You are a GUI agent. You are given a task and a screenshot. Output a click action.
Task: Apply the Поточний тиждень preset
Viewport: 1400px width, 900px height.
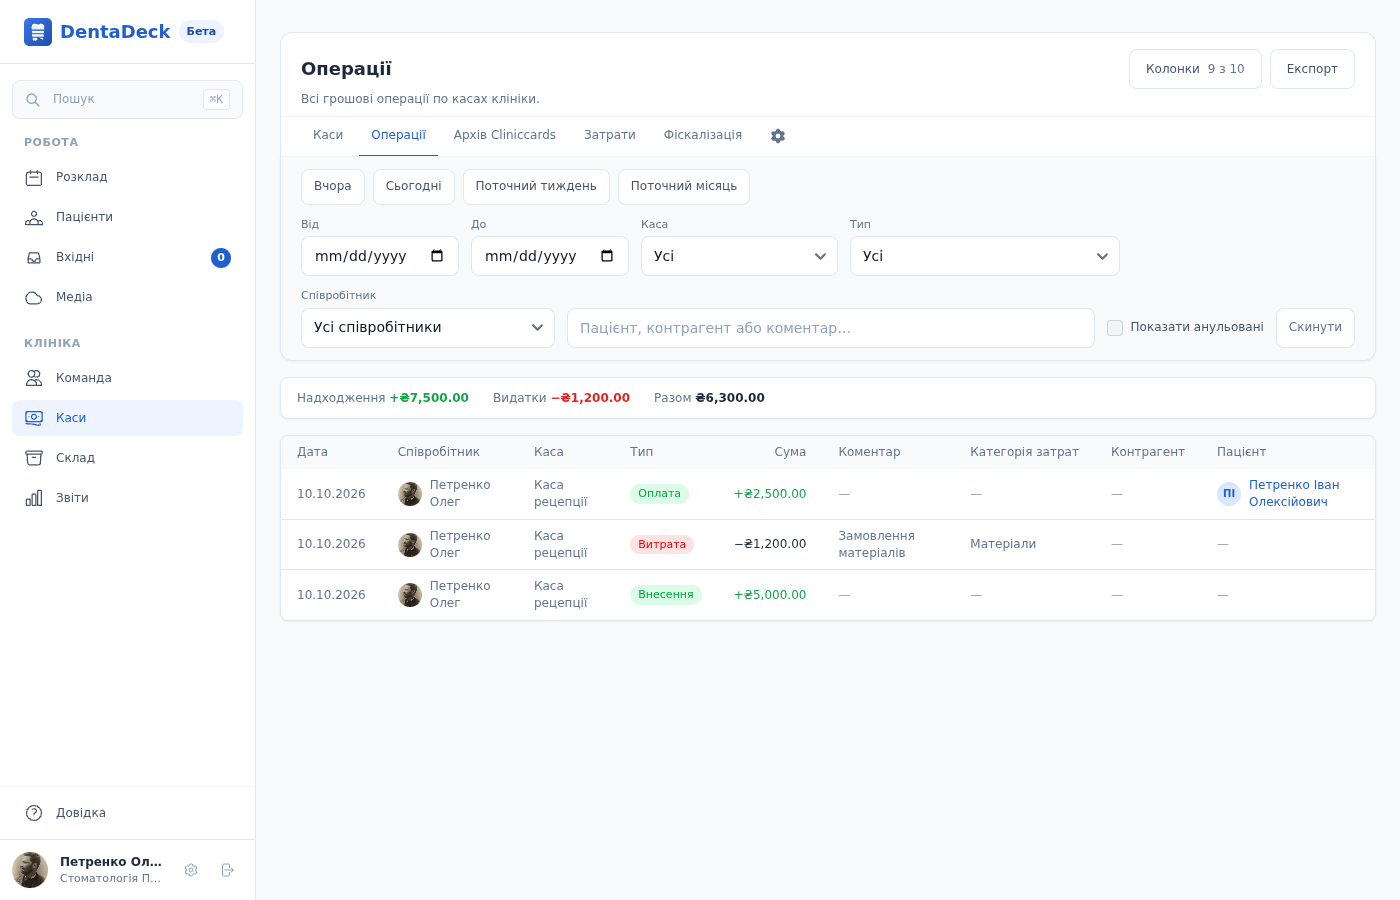[536, 187]
